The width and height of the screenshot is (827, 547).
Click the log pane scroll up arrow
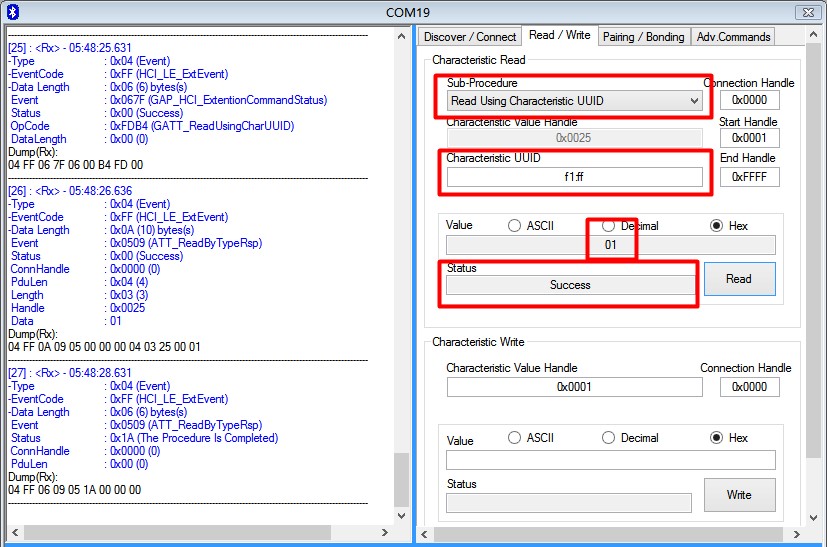pyautogui.click(x=401, y=36)
